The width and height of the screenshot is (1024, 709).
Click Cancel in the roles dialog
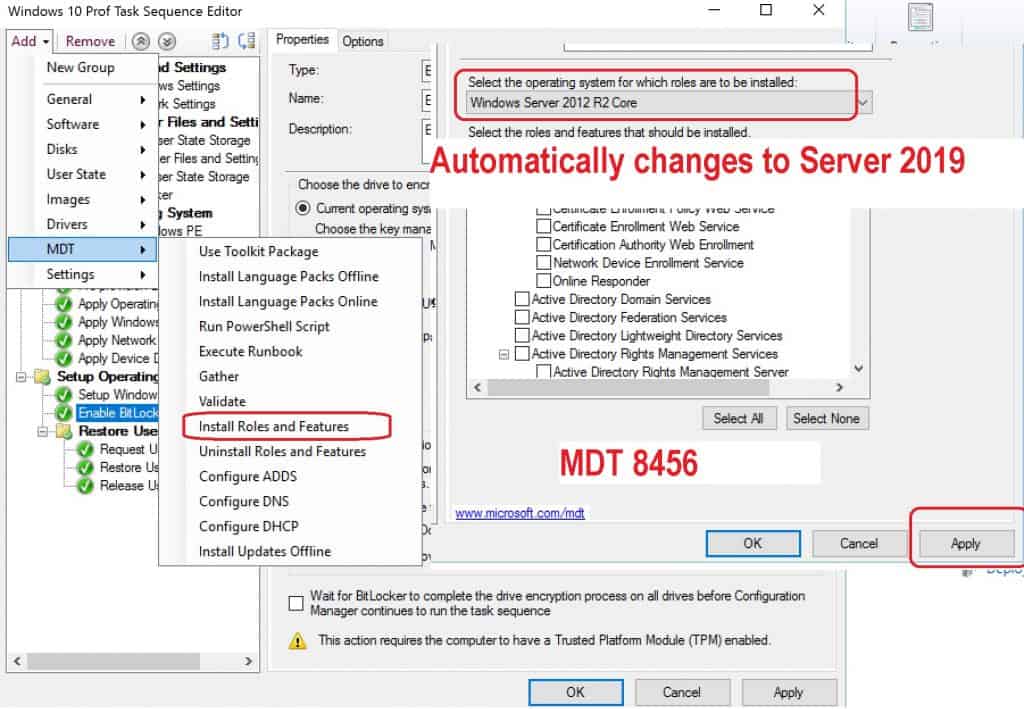(859, 543)
